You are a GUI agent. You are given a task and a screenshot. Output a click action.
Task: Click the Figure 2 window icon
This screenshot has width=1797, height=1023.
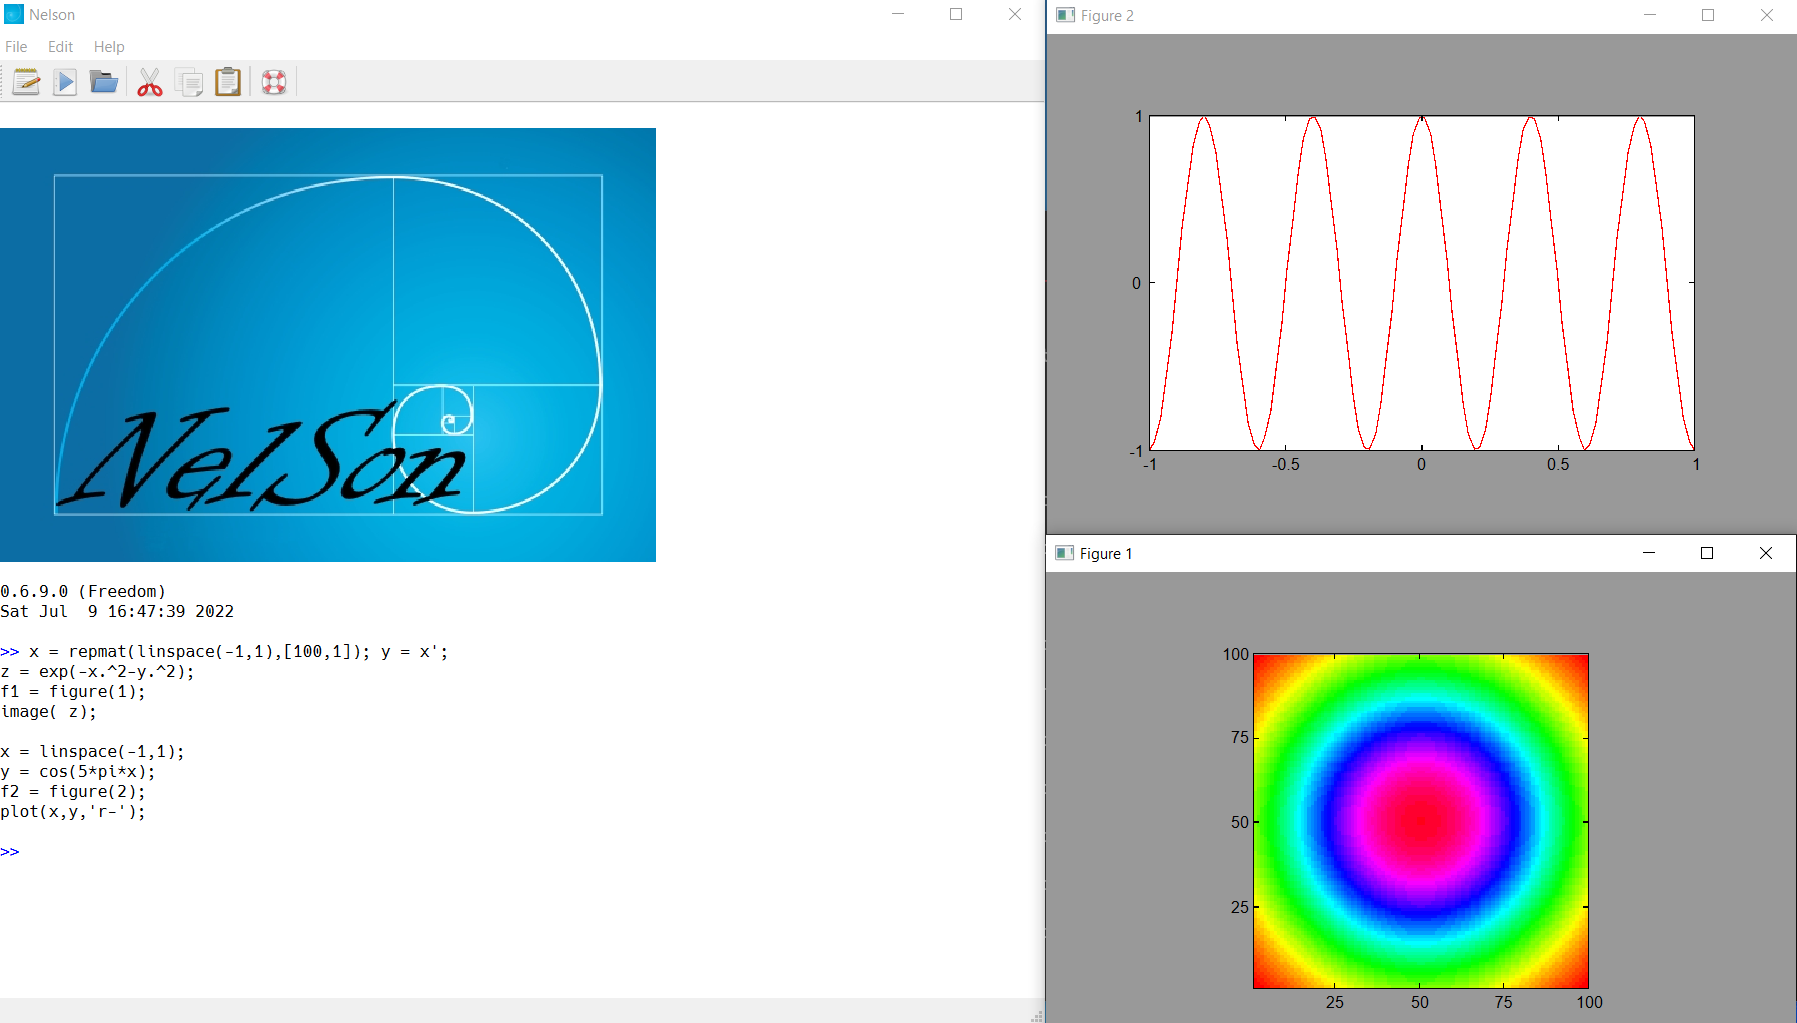pos(1066,15)
